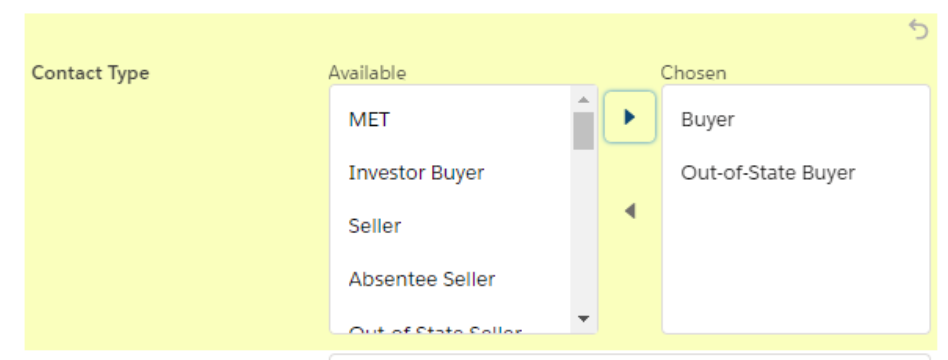Click the Chosen column heading

(693, 73)
